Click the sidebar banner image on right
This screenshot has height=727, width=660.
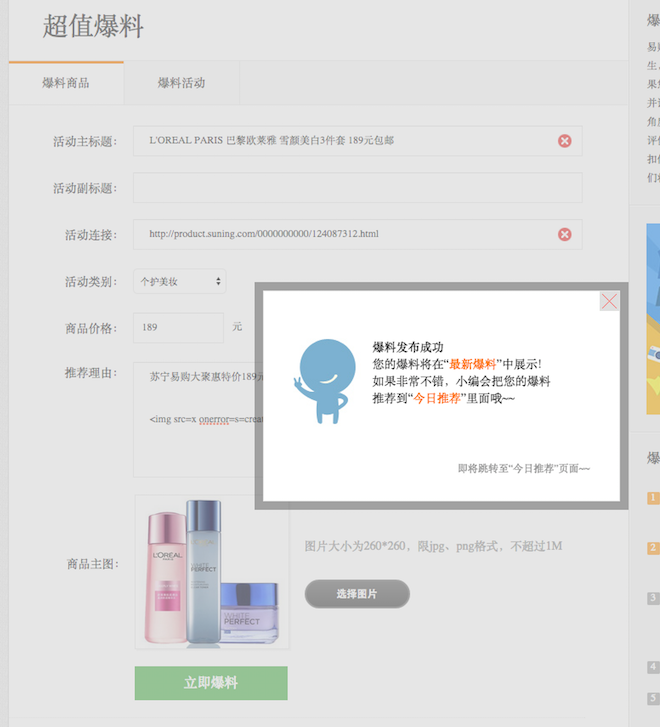[x=653, y=319]
